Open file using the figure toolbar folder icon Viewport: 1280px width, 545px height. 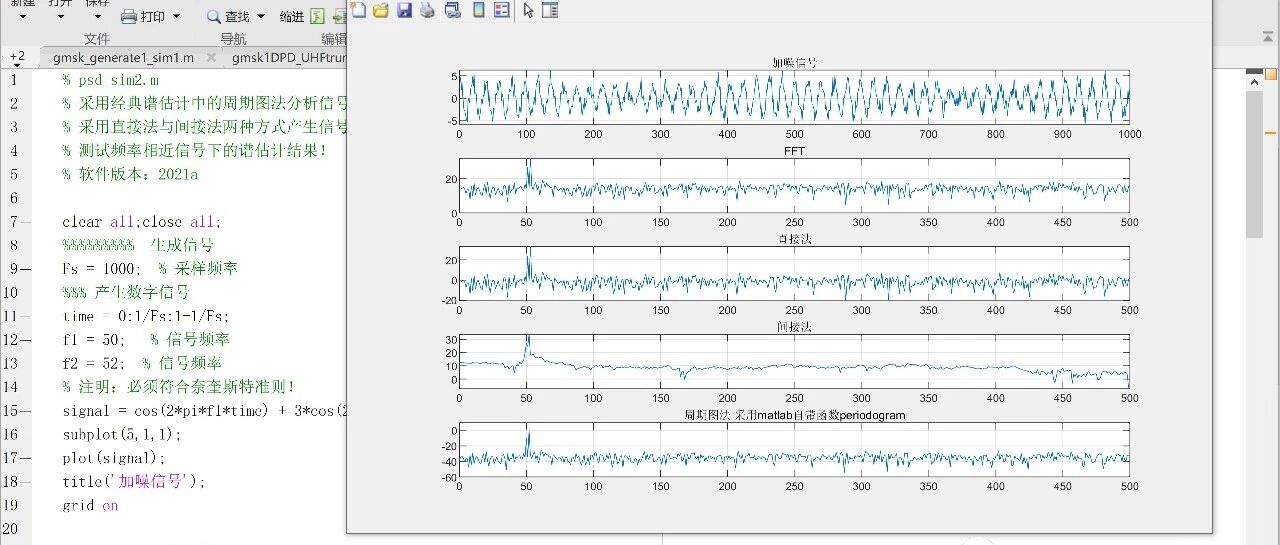[381, 10]
